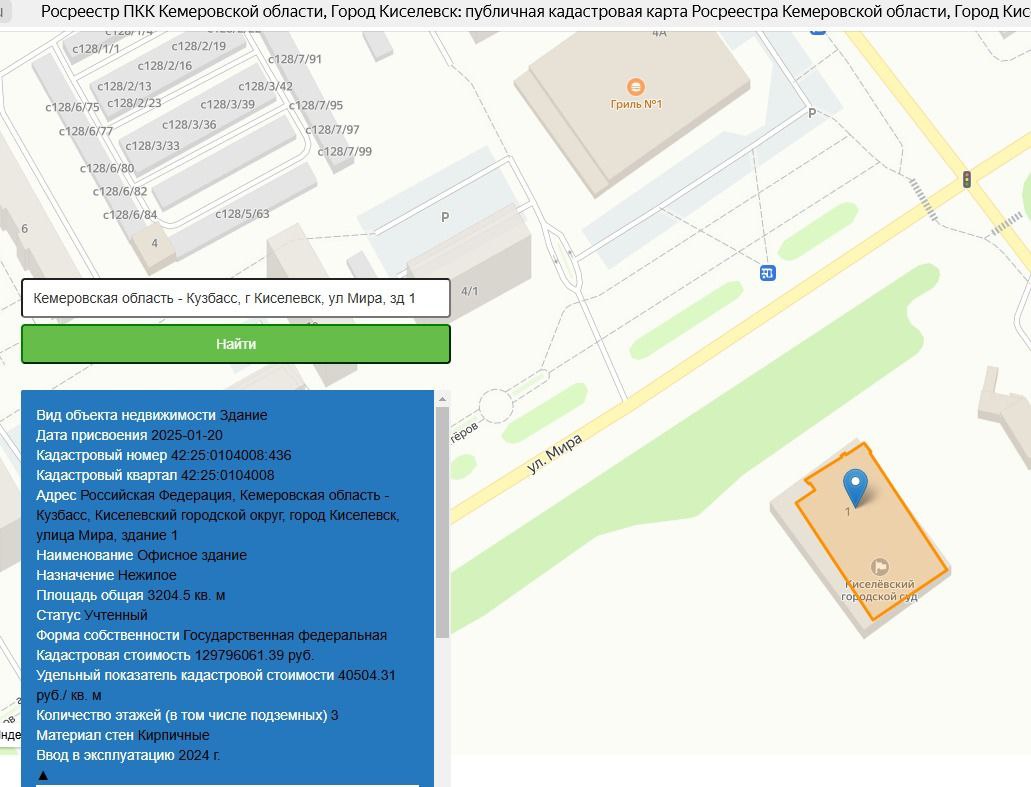Click garage label с128/1/1

(96, 49)
